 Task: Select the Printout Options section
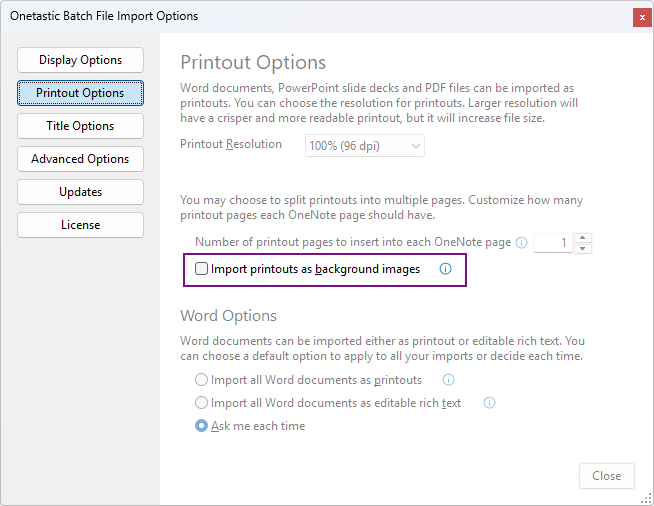click(80, 93)
